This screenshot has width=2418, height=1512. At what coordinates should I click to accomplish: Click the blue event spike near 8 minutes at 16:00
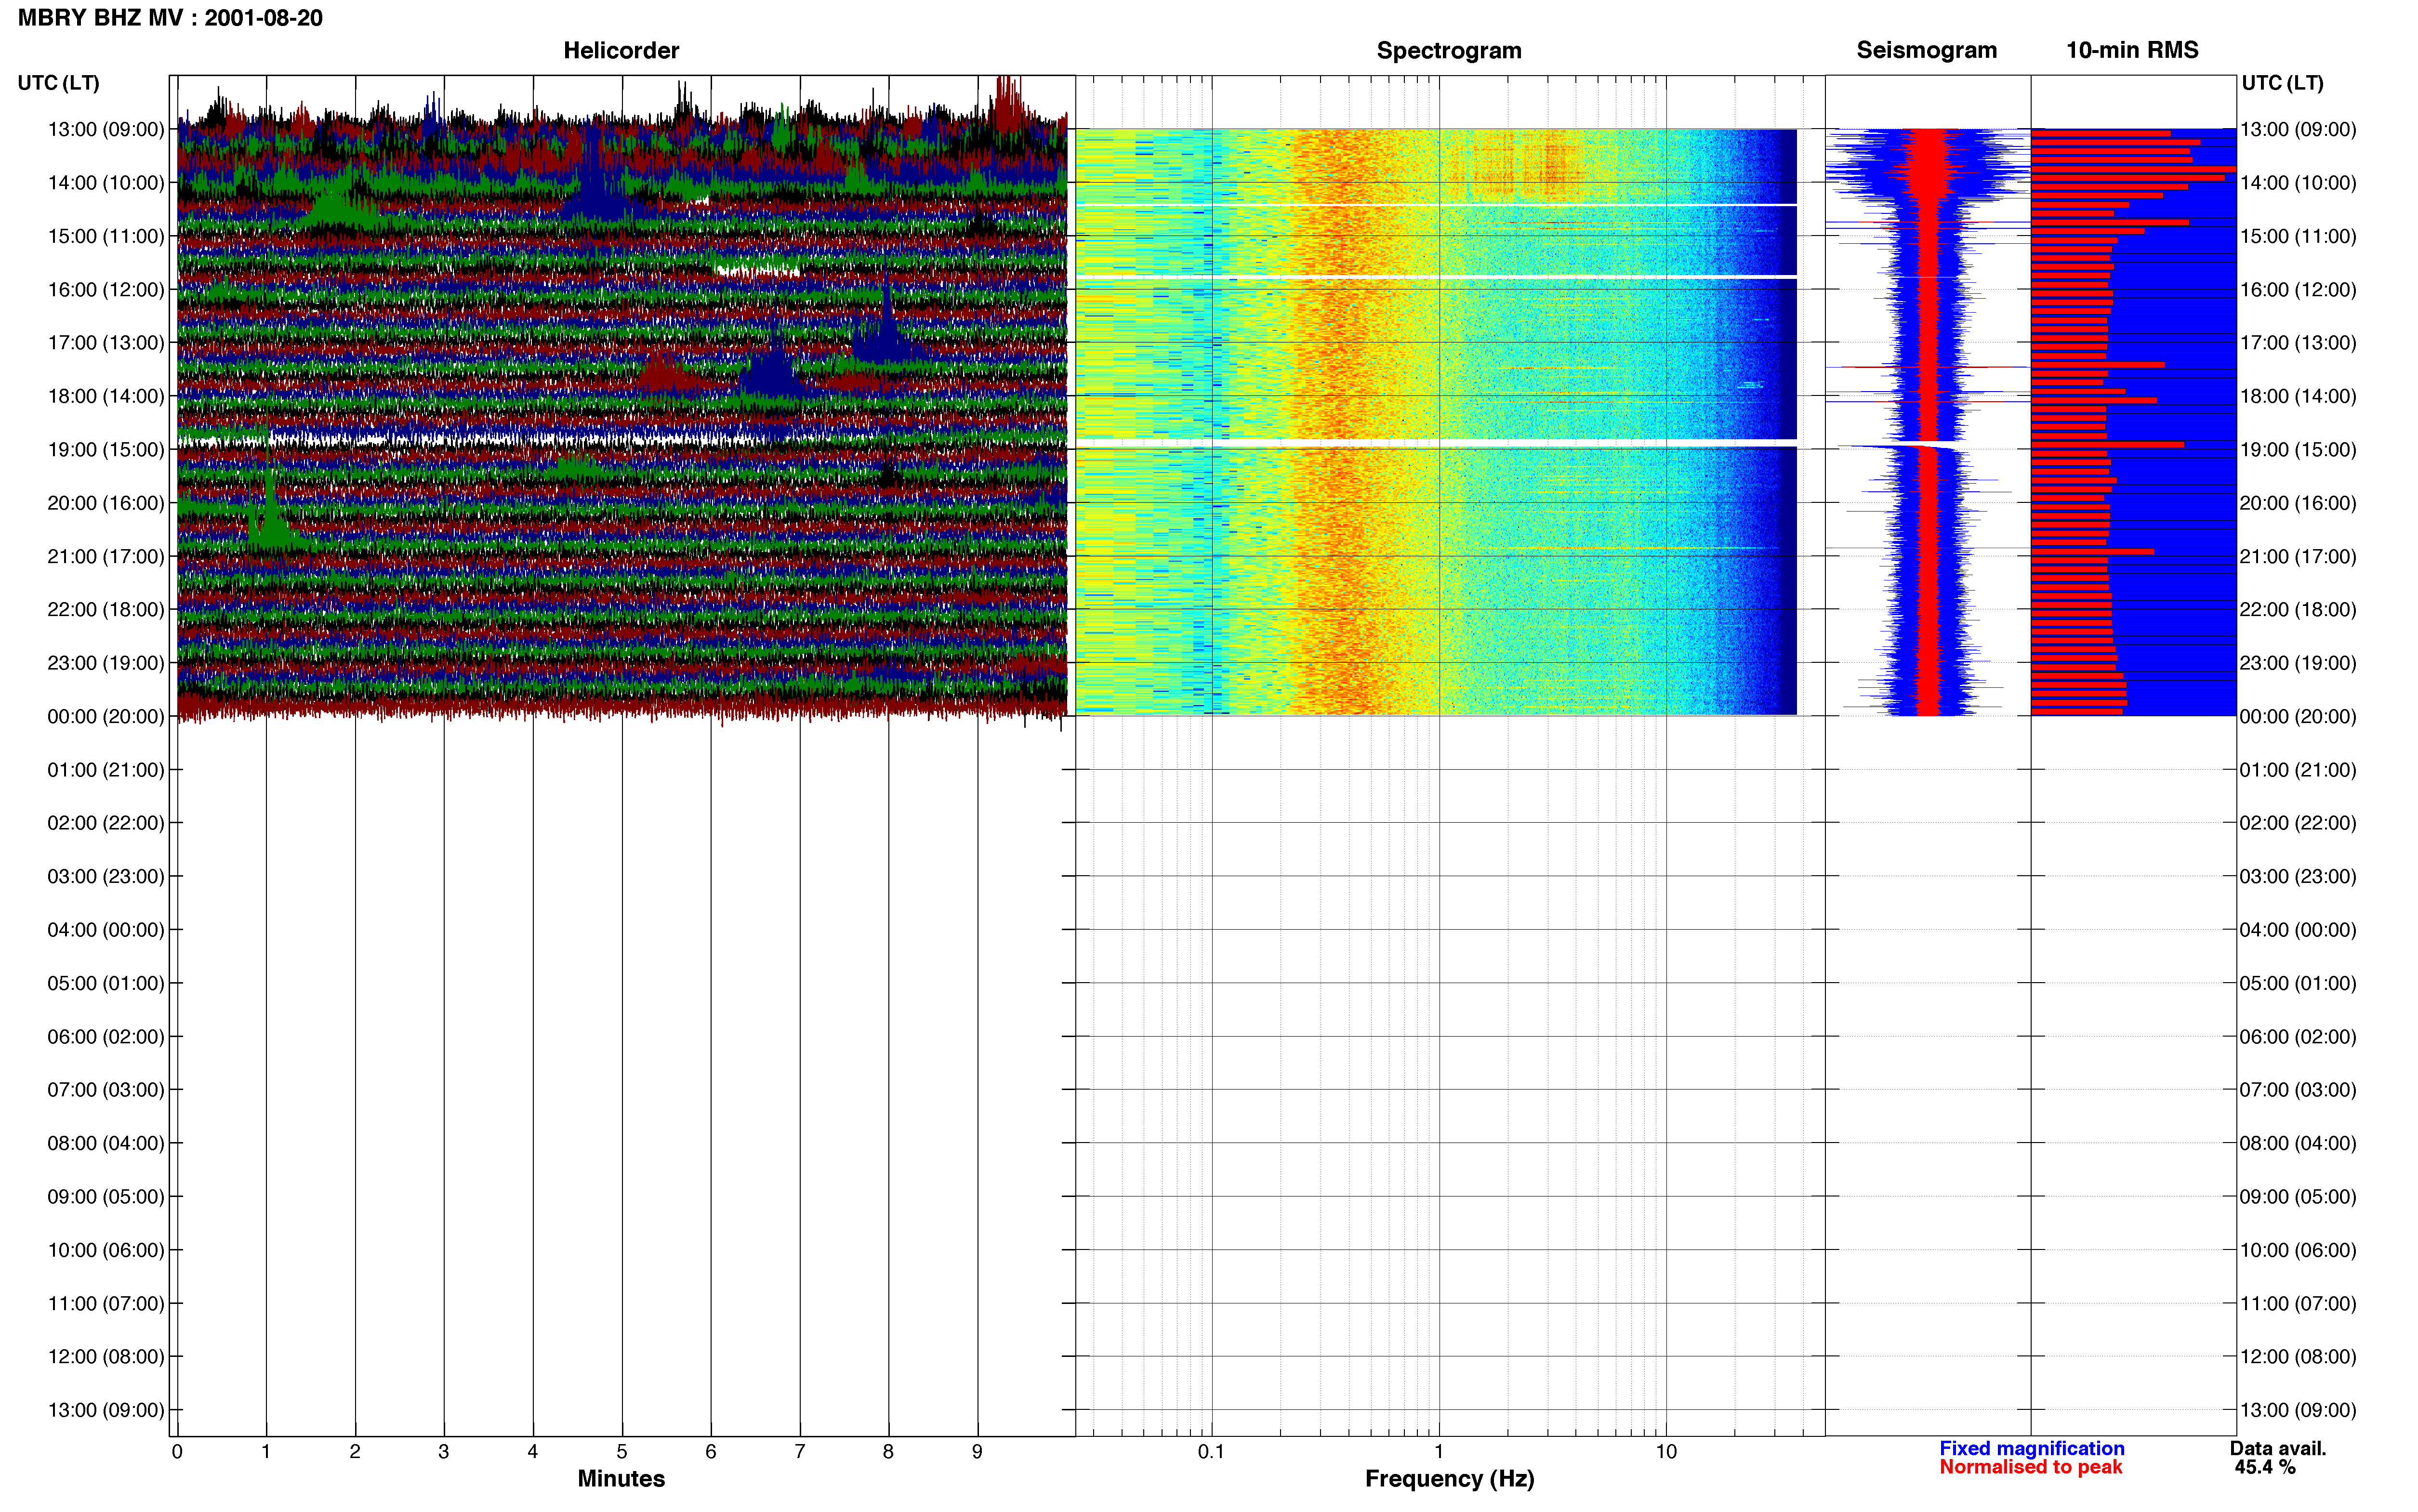point(887,328)
